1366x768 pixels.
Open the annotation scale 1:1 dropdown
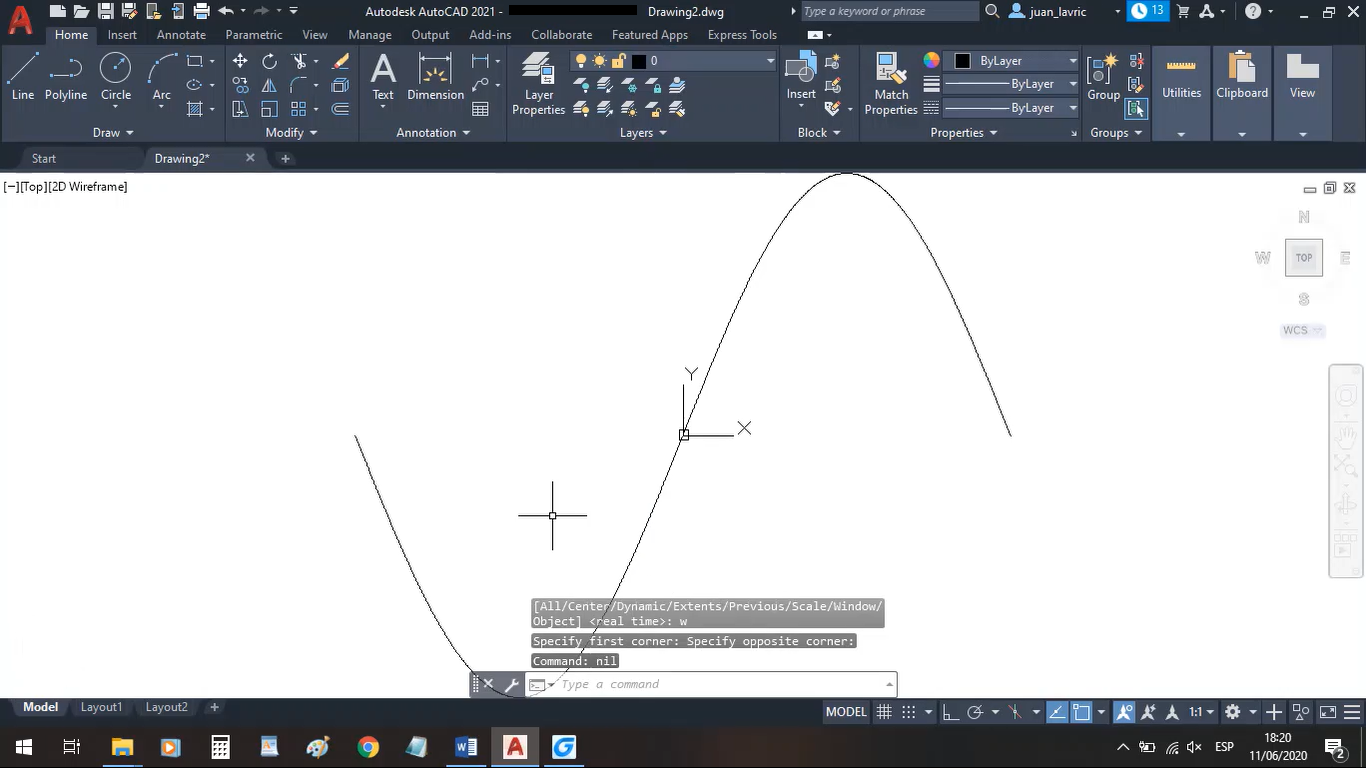pos(1200,712)
